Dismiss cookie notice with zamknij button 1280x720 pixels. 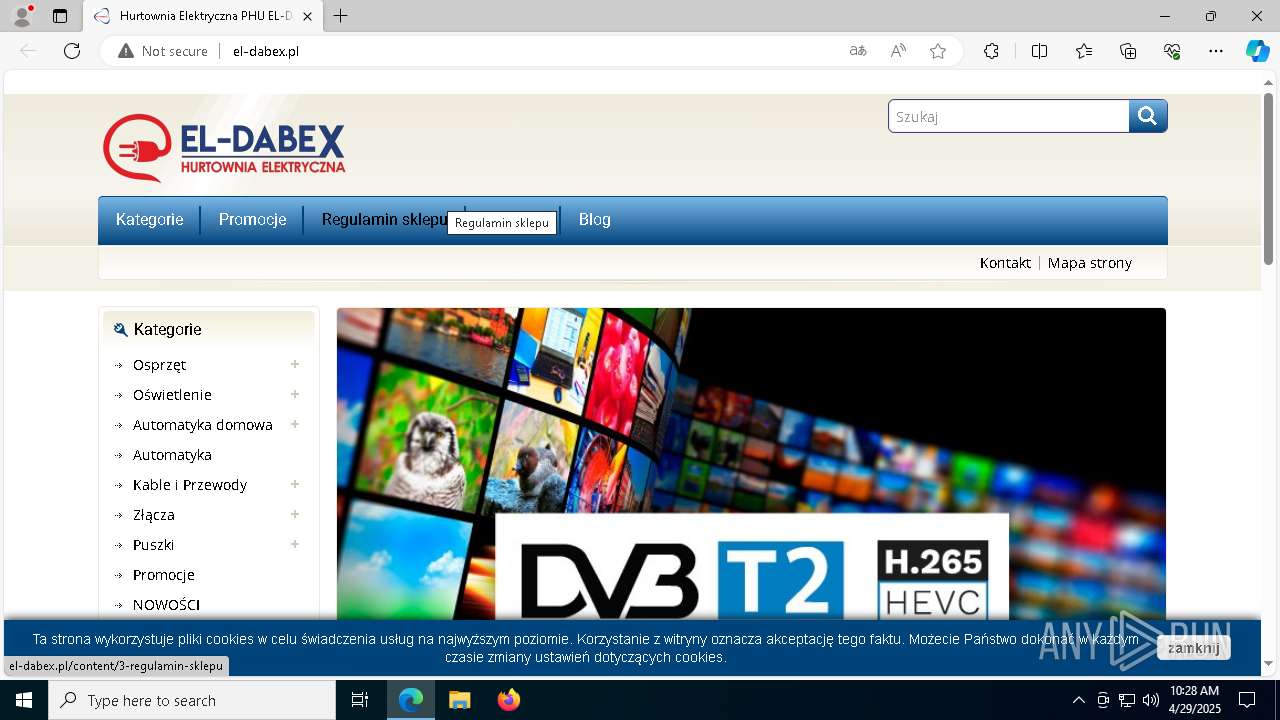[1193, 648]
